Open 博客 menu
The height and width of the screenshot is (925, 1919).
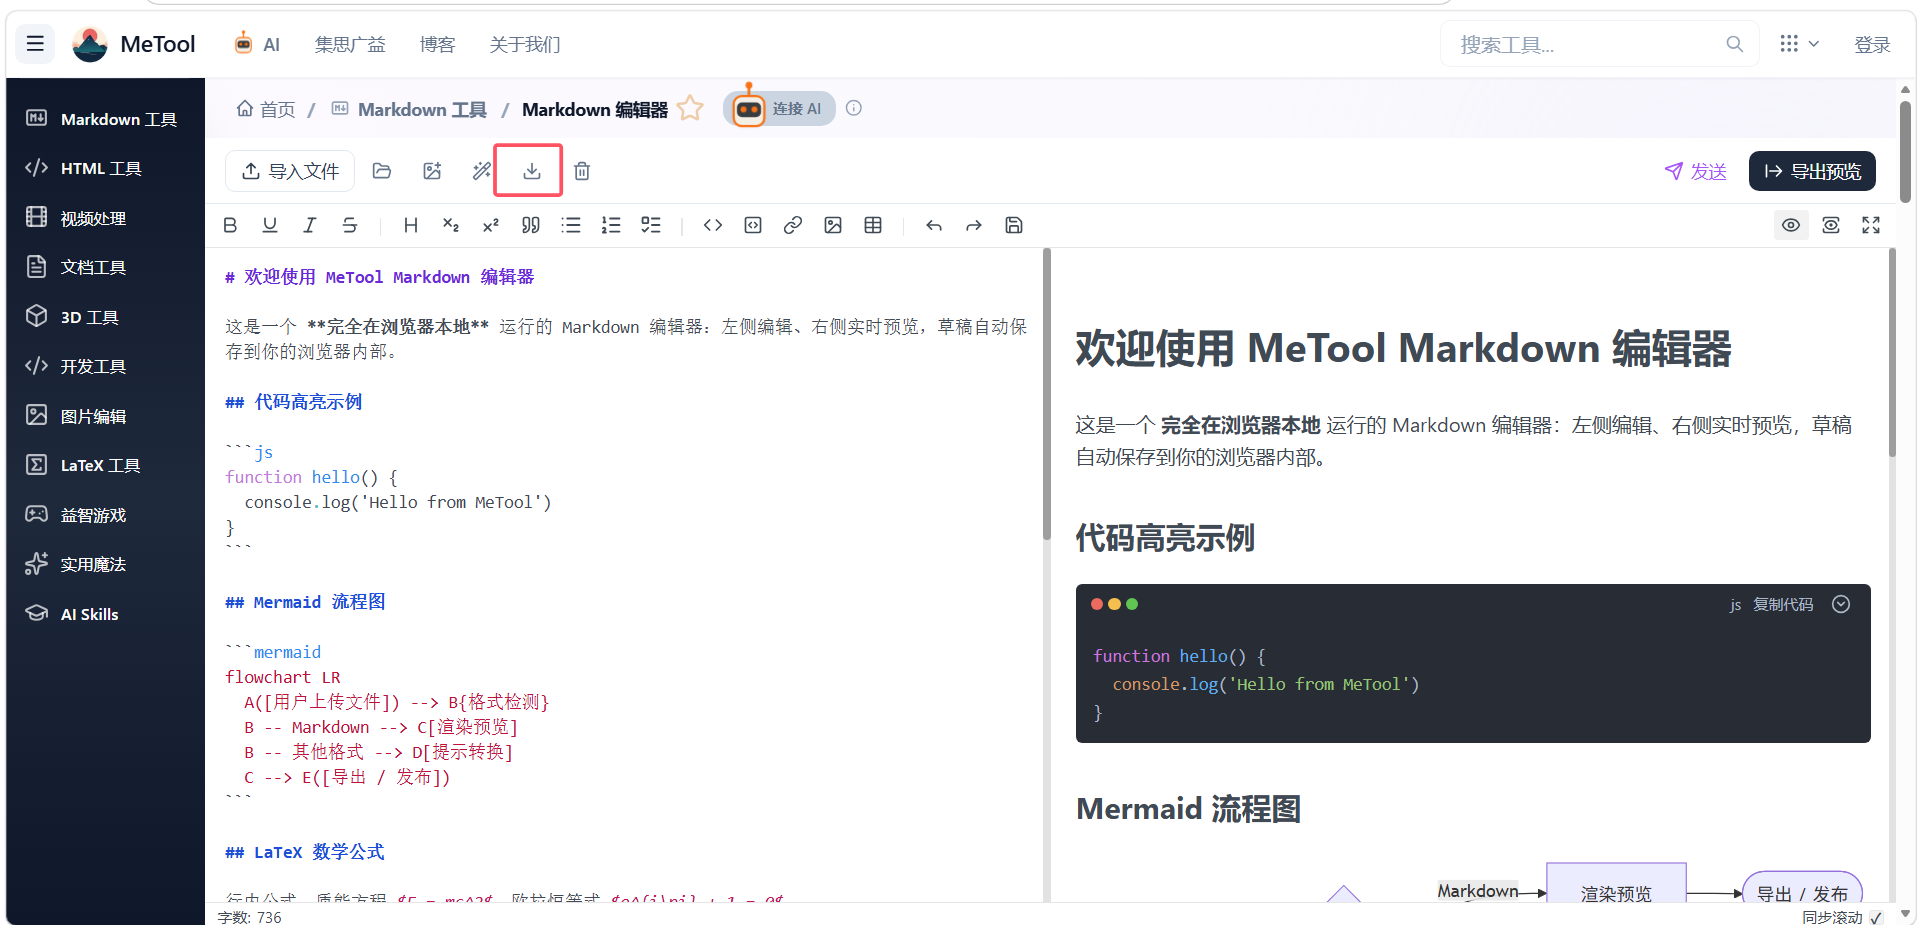[x=437, y=44]
